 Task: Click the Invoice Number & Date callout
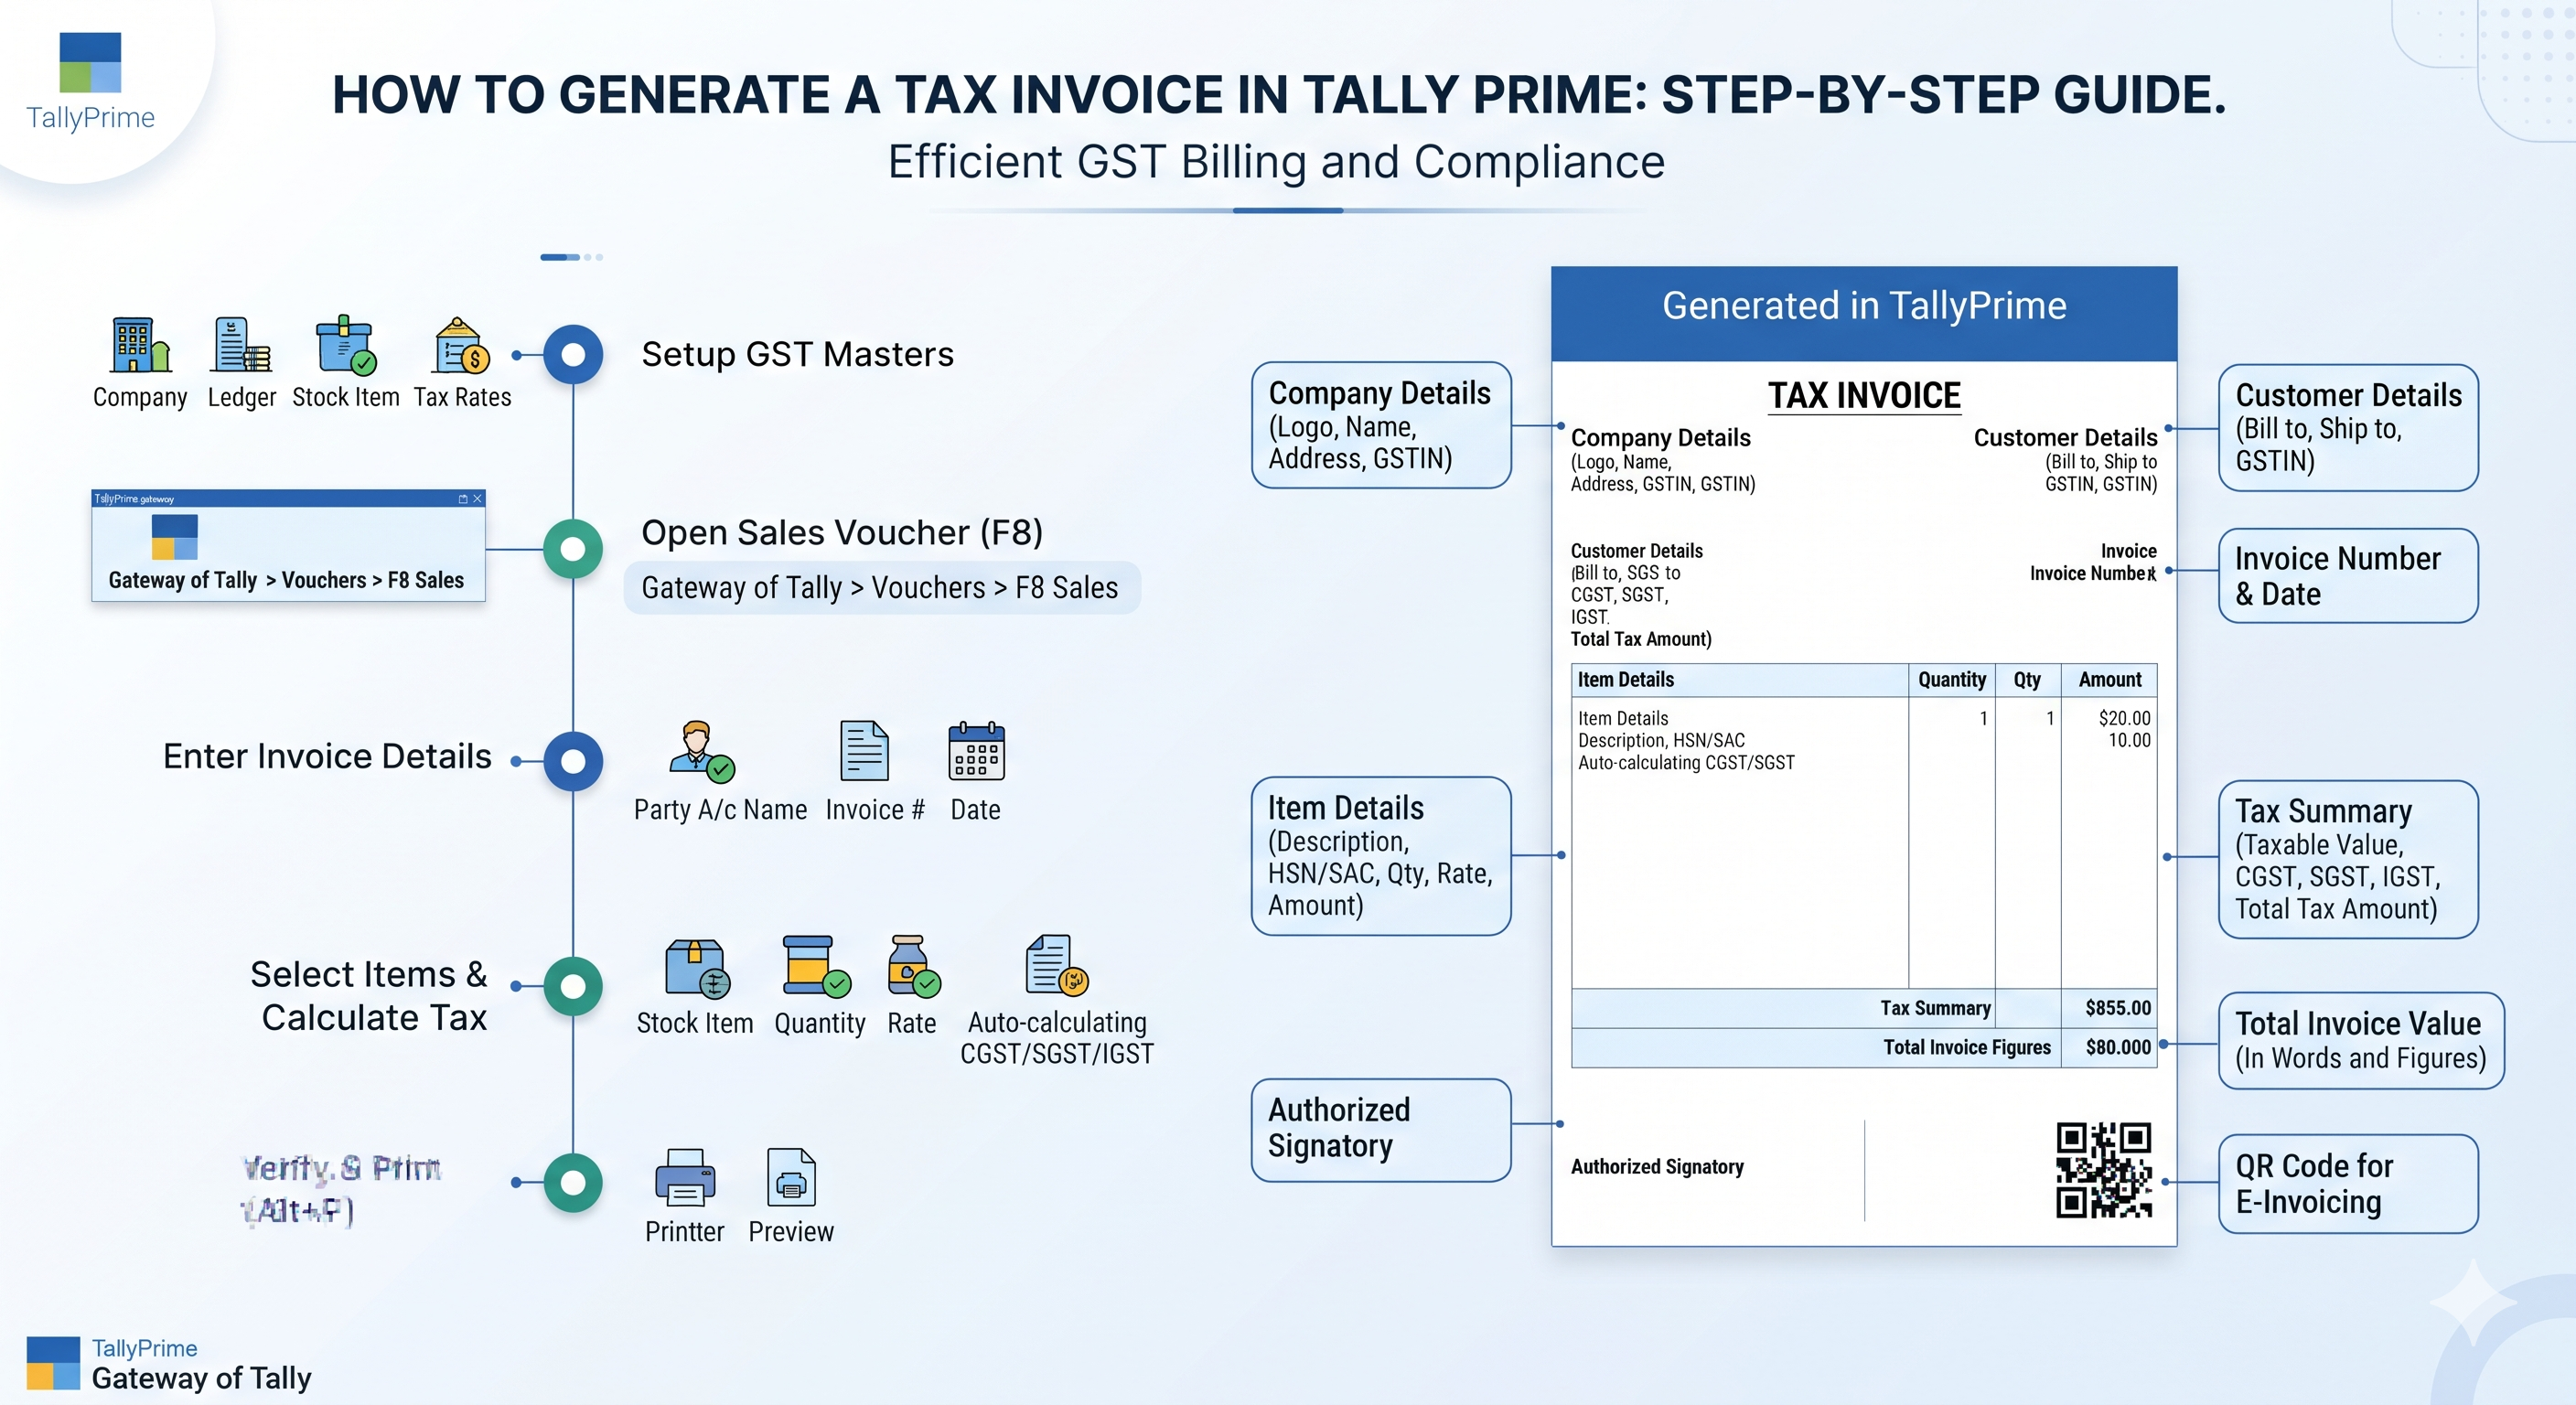[2348, 576]
